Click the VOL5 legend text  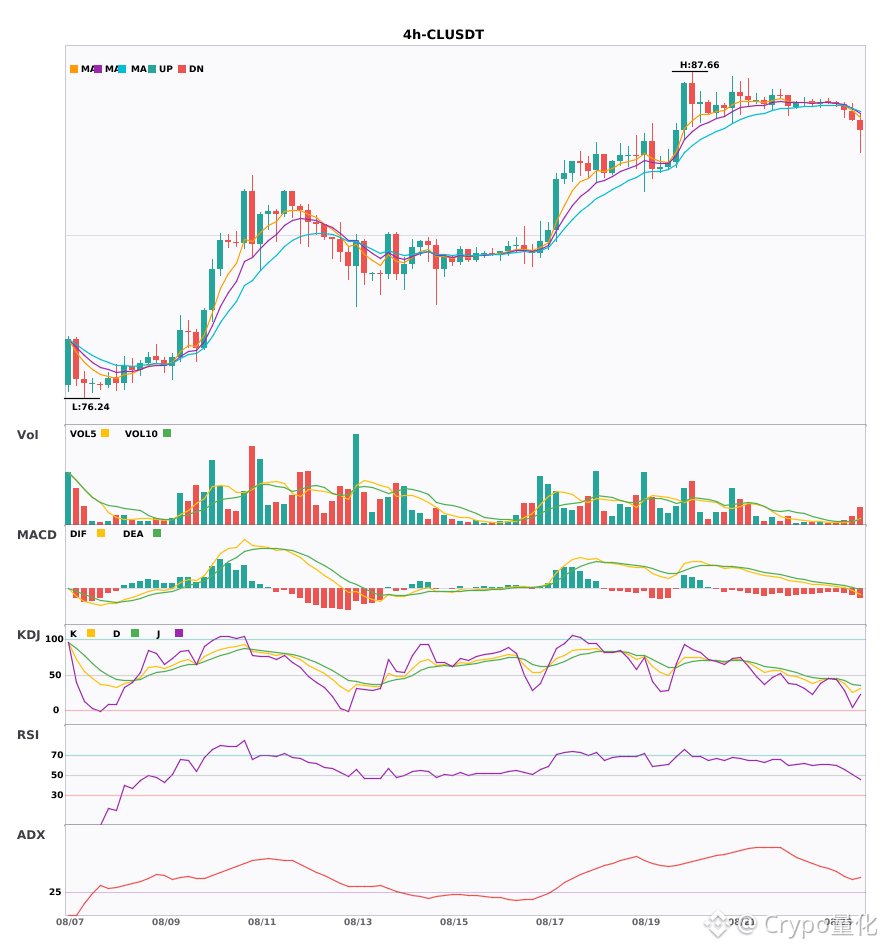click(83, 434)
